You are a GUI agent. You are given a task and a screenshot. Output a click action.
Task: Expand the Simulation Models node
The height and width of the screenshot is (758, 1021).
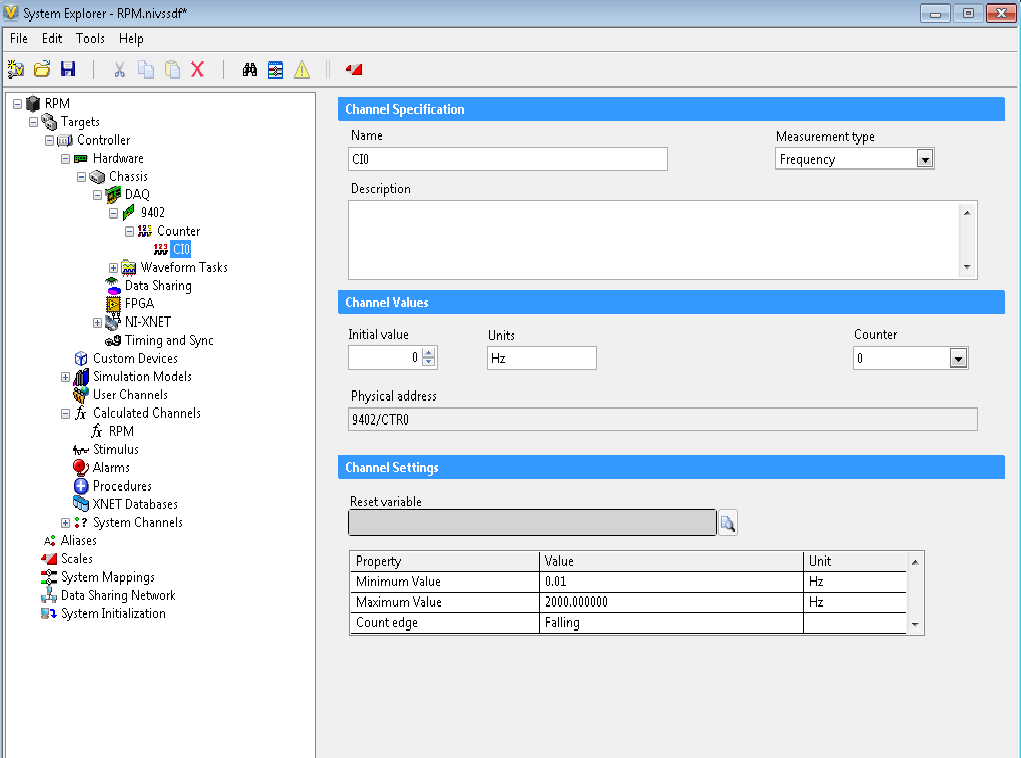coord(65,377)
